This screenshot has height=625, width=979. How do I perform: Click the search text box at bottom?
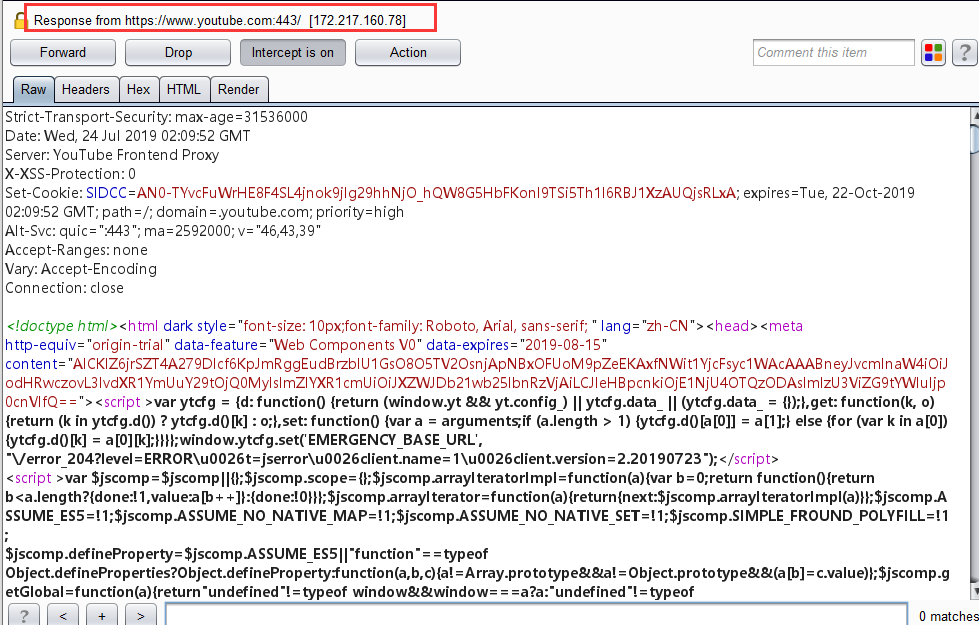coord(536,615)
